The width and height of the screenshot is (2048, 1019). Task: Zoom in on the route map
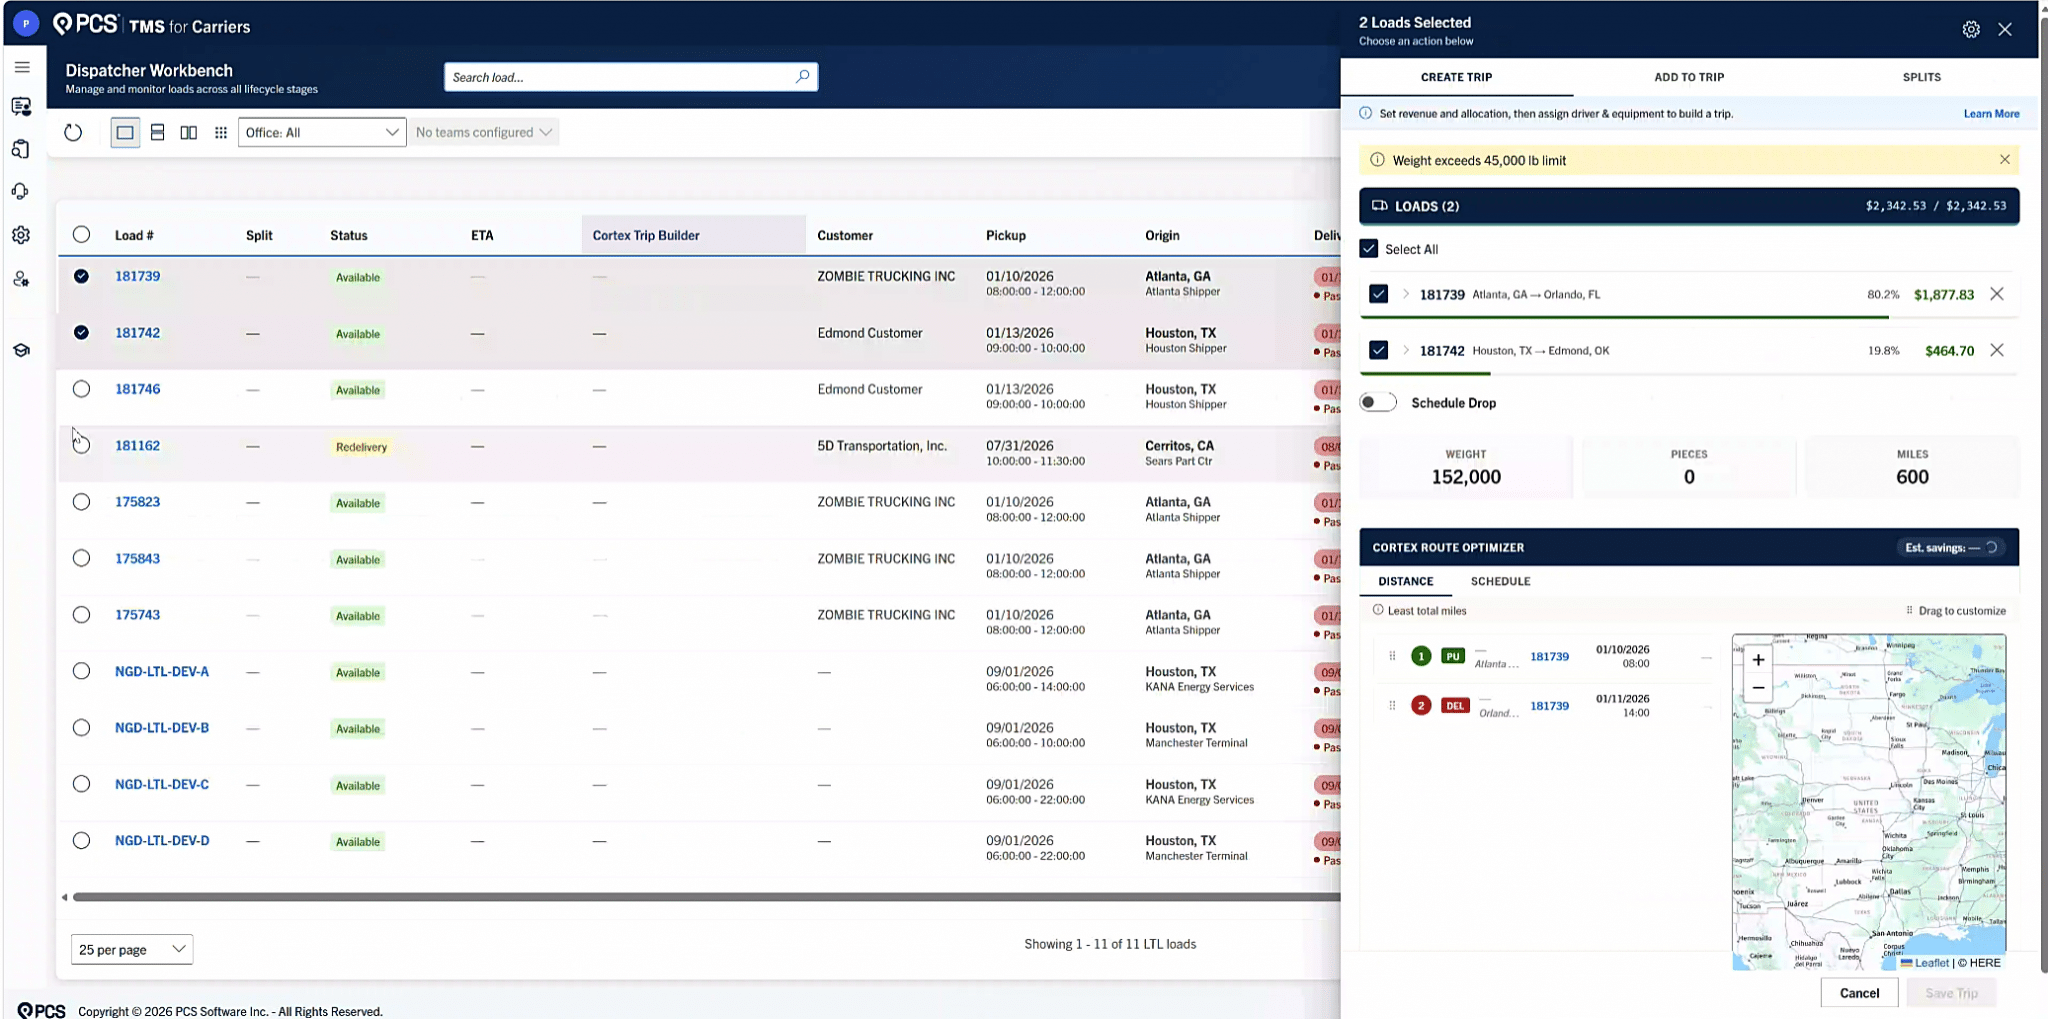[1758, 660]
